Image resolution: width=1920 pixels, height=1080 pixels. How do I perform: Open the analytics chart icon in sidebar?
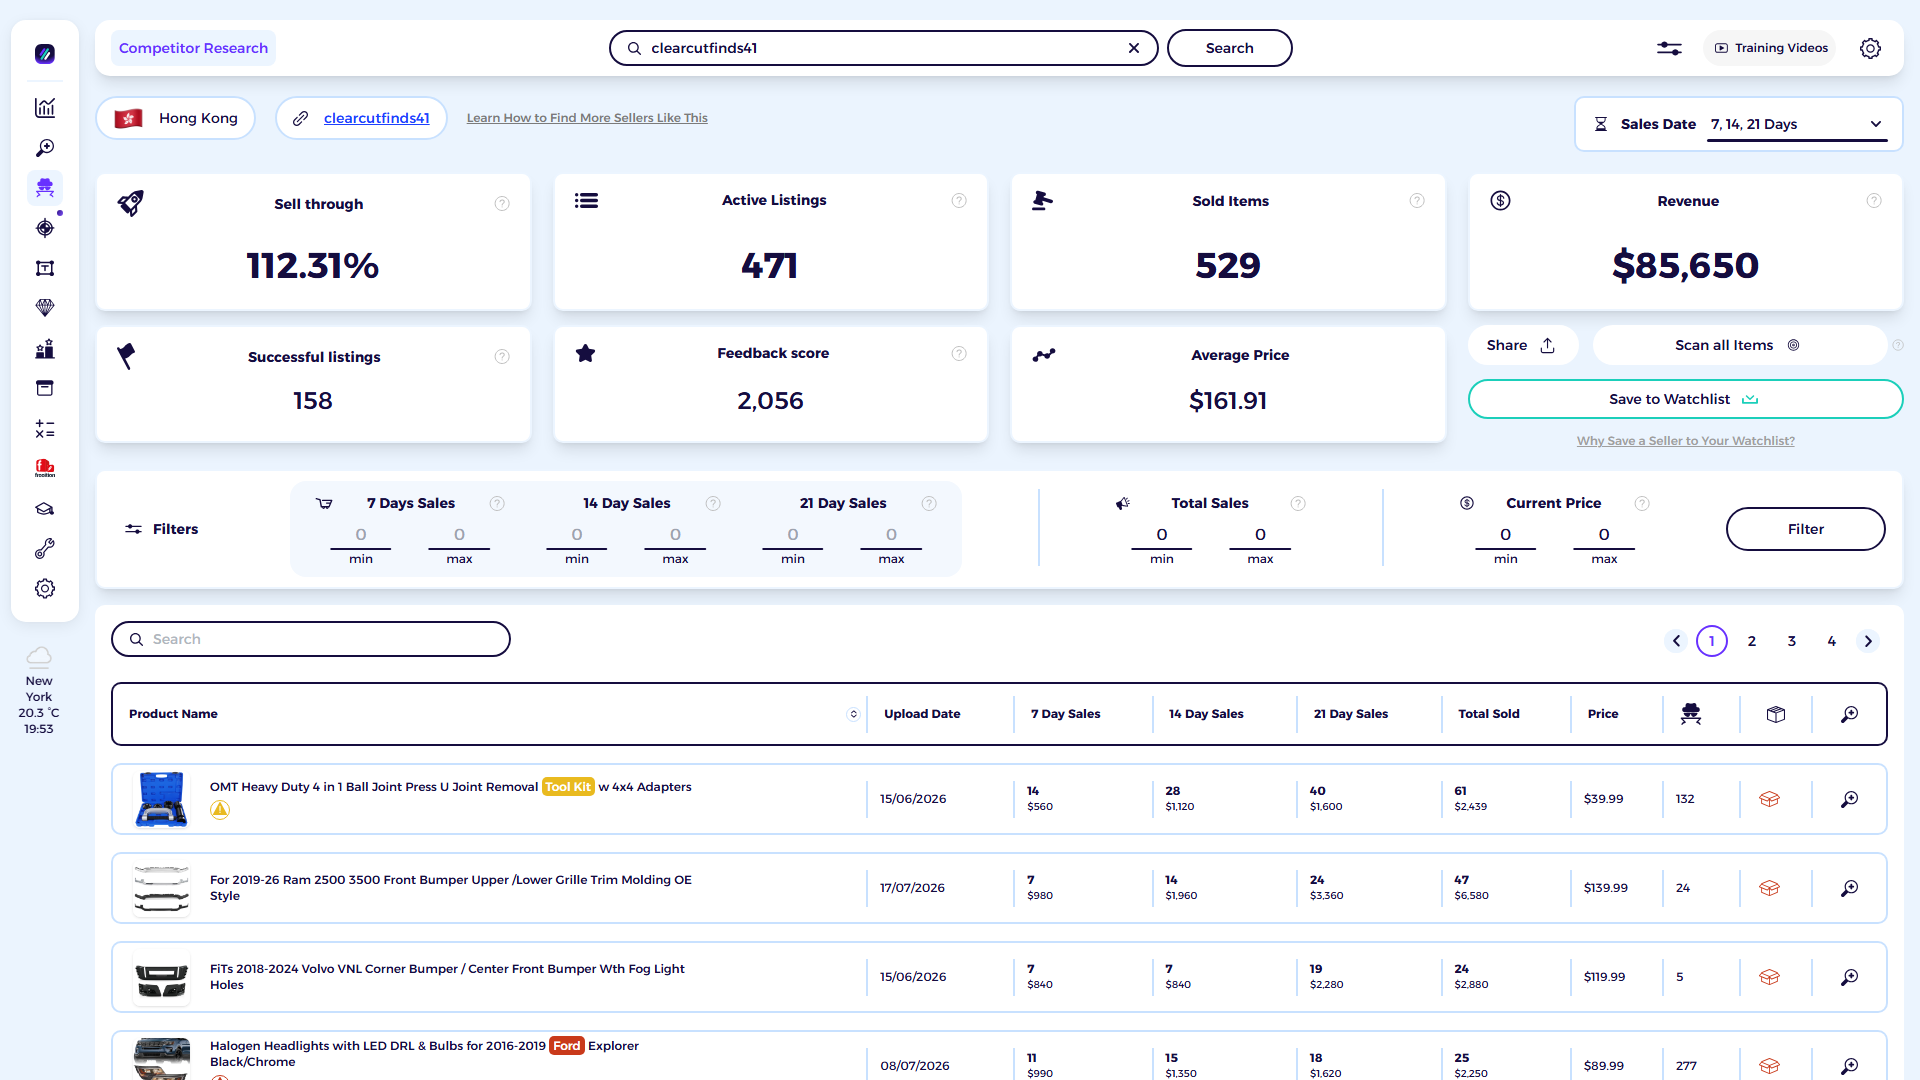[45, 108]
